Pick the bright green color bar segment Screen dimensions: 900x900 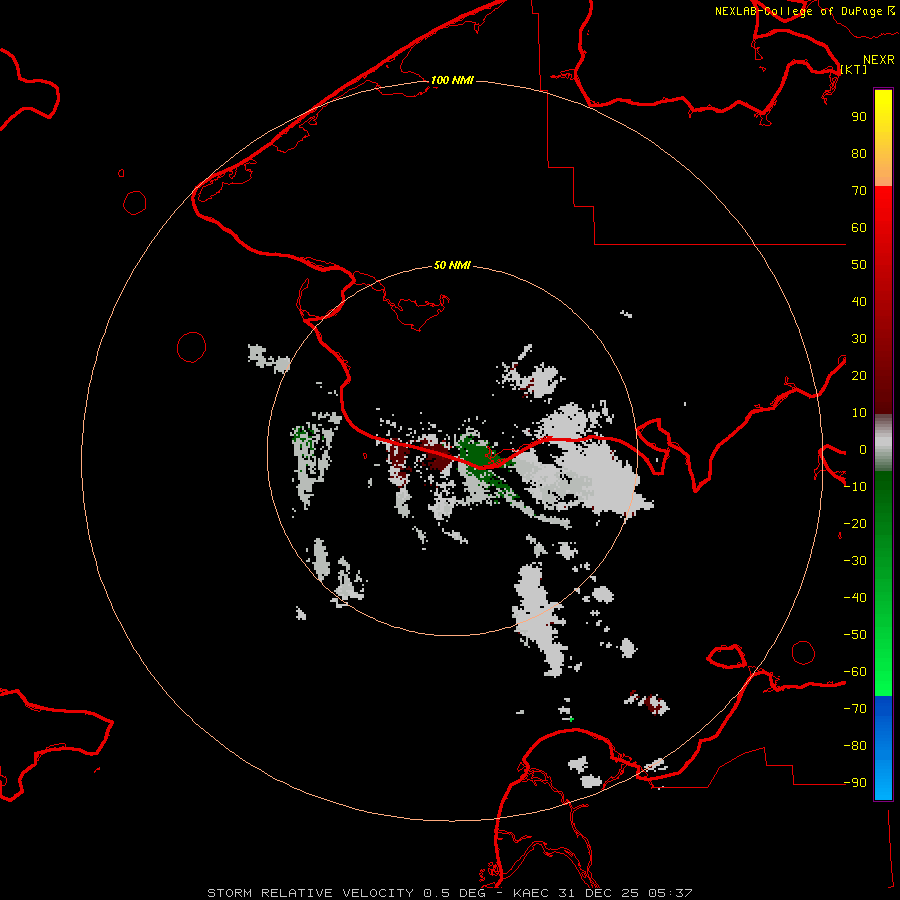click(x=883, y=584)
